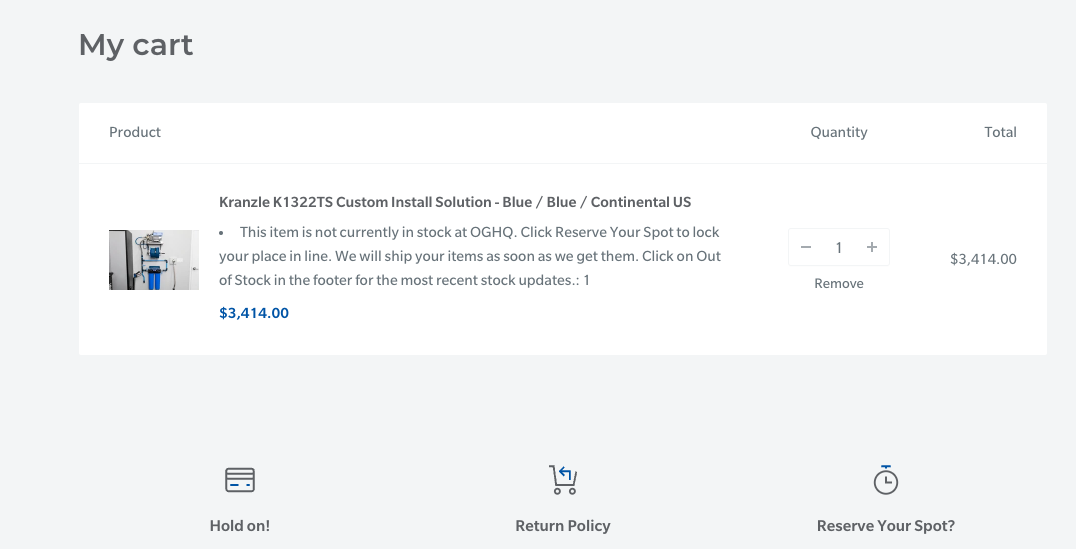Open the Kranzle product thumbnail image

point(154,260)
